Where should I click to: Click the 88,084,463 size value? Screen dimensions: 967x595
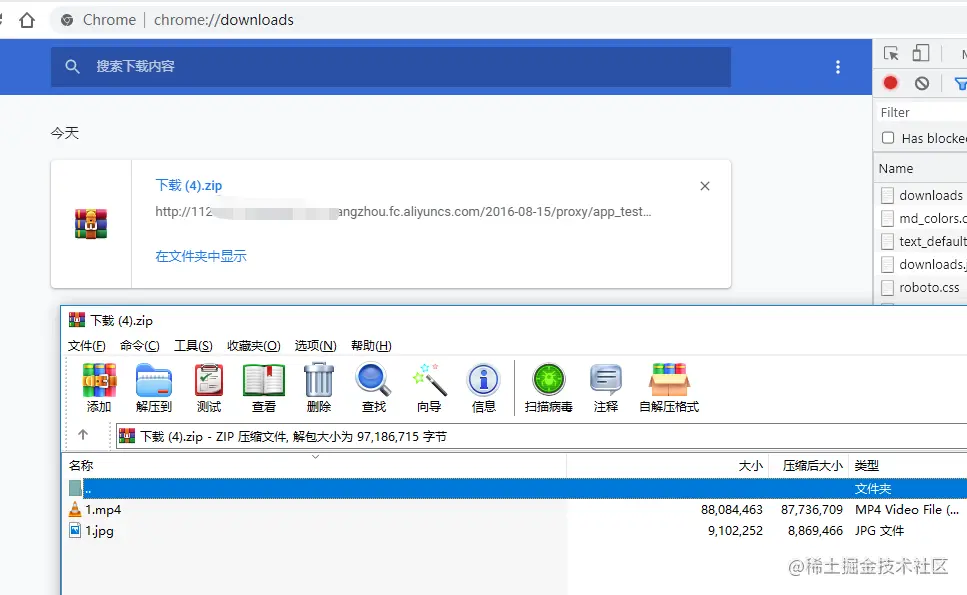pyautogui.click(x=731, y=510)
